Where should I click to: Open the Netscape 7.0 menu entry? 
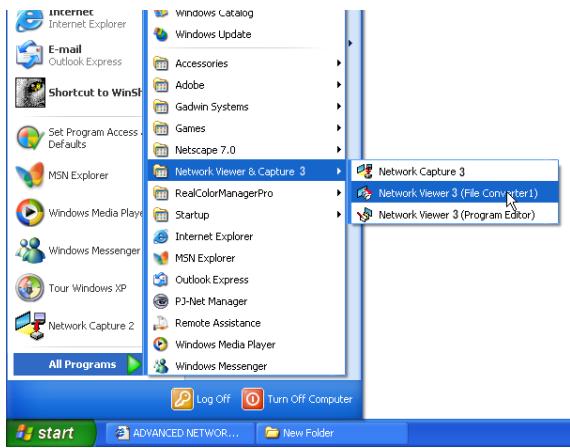tap(246, 150)
